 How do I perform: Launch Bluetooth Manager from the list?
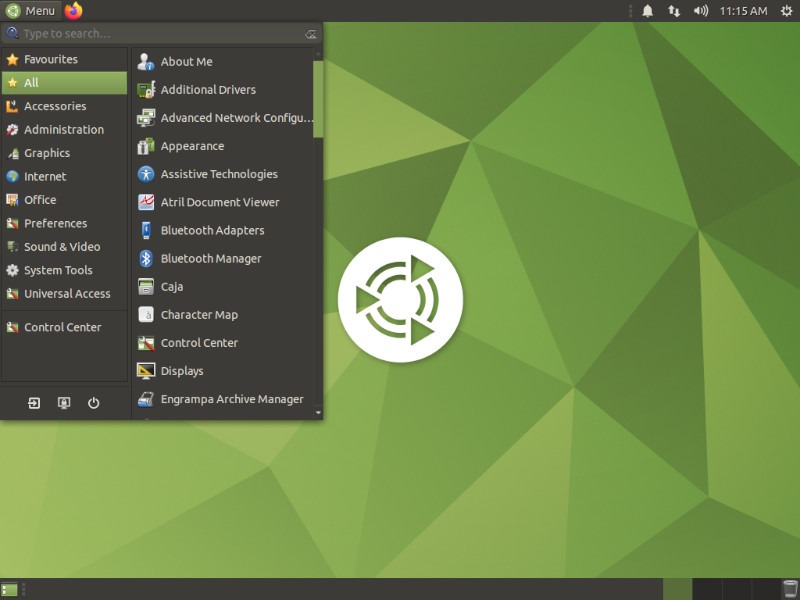[210, 258]
